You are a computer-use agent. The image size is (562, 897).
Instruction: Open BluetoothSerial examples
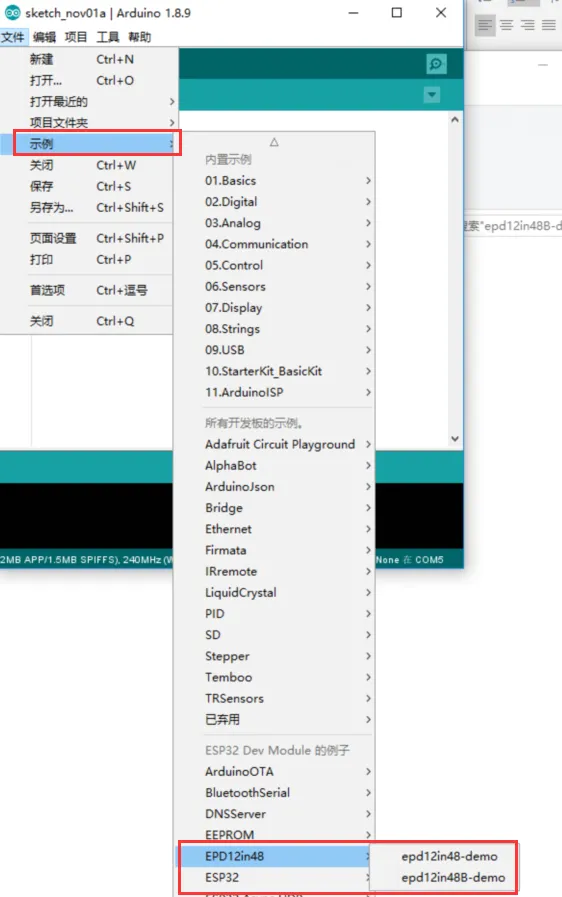coord(274,792)
